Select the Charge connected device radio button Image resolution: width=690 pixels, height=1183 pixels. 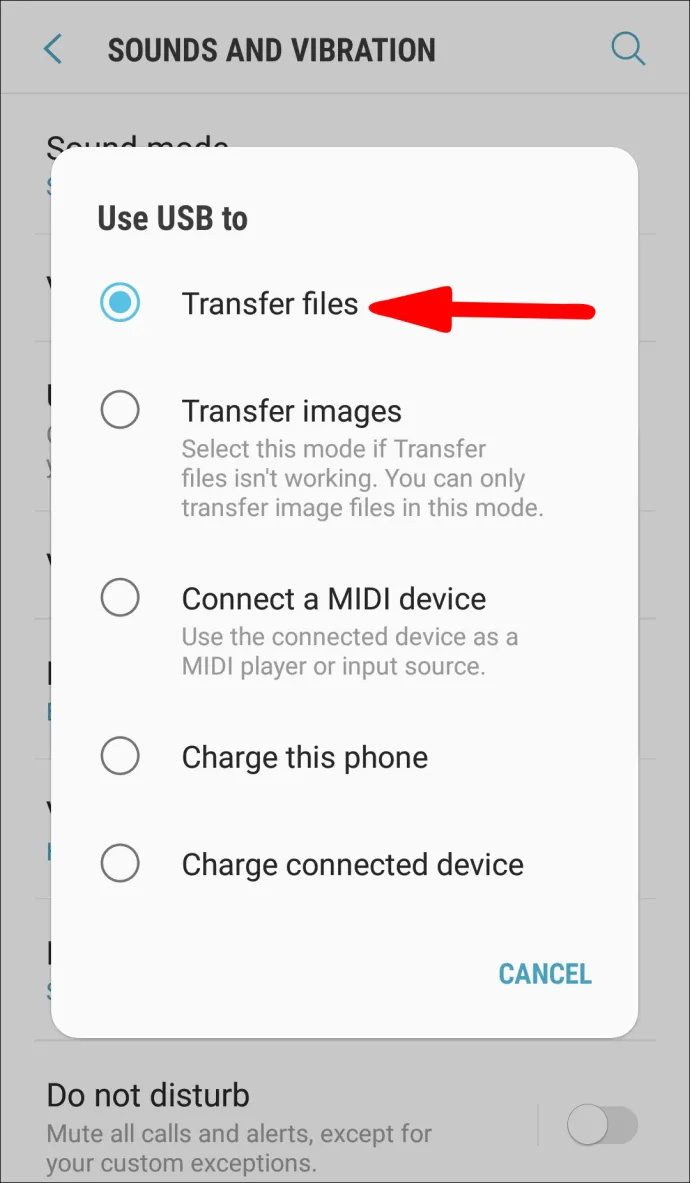pos(120,863)
